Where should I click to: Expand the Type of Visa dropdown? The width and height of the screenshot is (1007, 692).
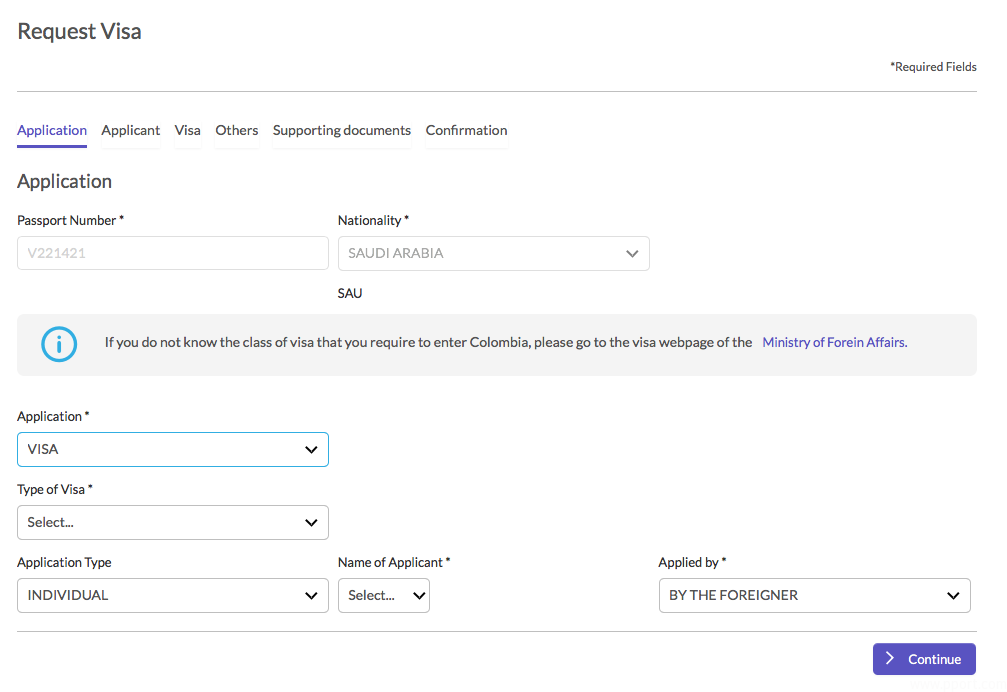(x=172, y=522)
